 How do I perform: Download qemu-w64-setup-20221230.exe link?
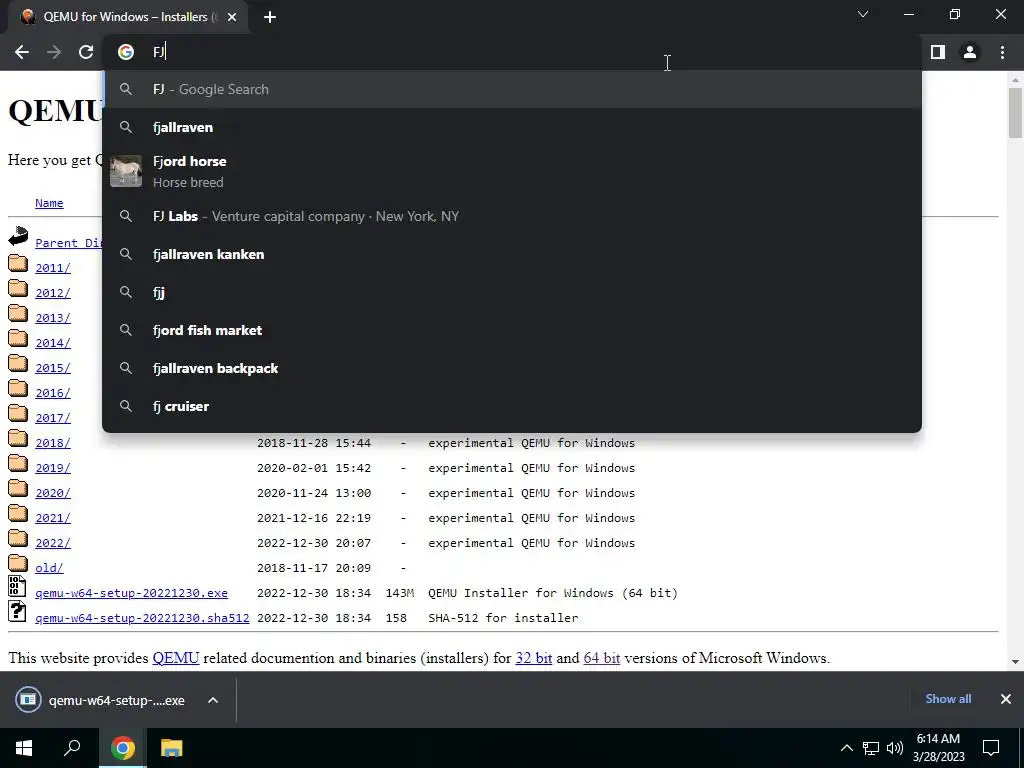tap(131, 593)
